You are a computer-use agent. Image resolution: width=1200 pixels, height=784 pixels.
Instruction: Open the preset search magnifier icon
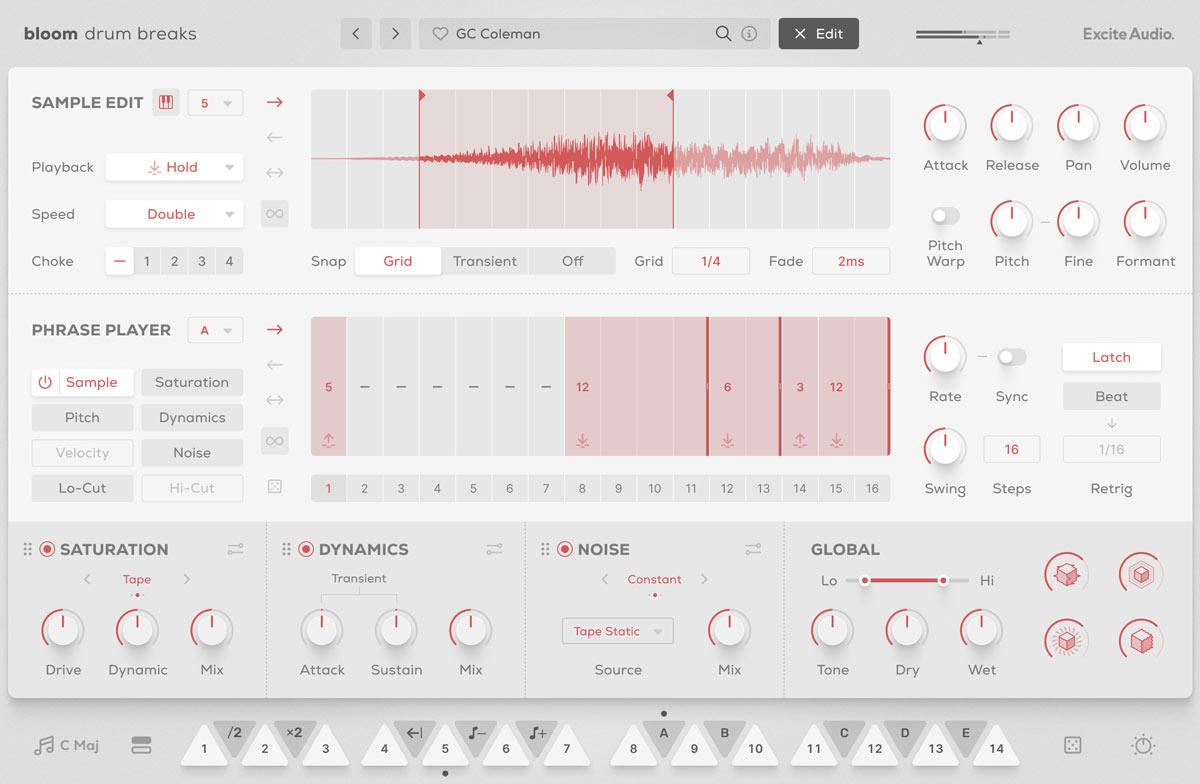pyautogui.click(x=724, y=33)
